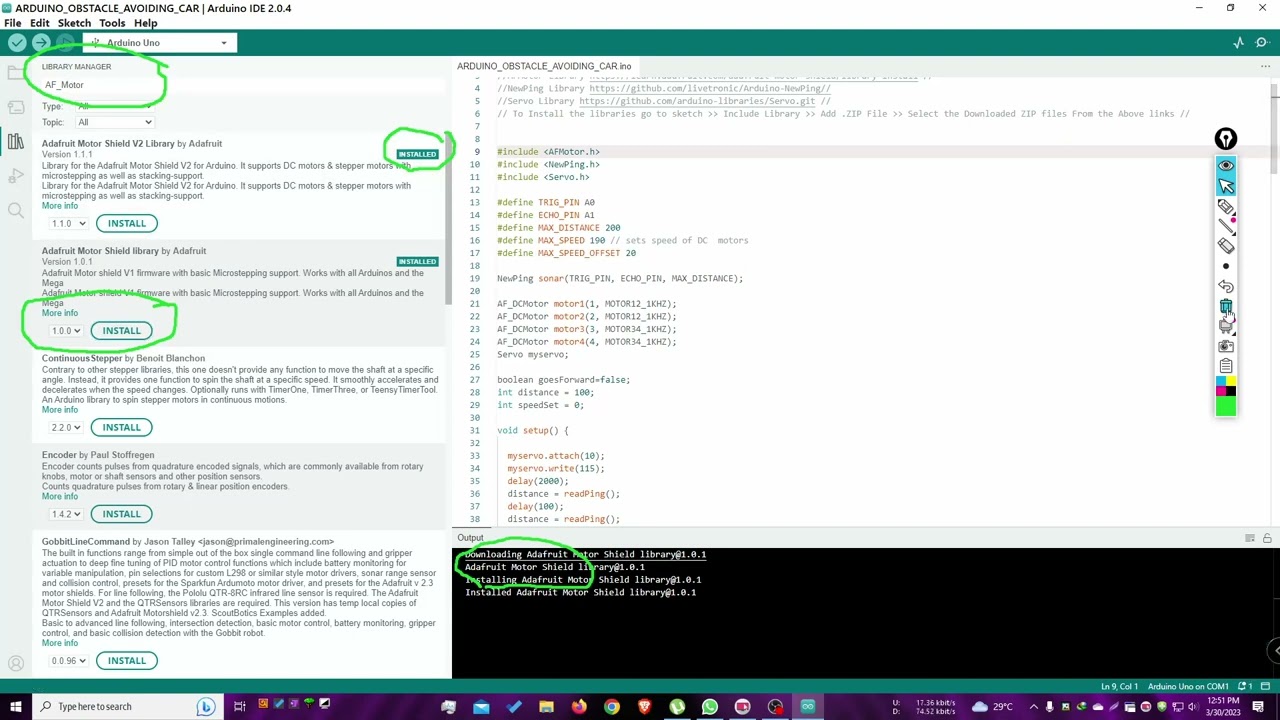Select the eraser annotation tool
This screenshot has width=1280, height=720.
1226,246
